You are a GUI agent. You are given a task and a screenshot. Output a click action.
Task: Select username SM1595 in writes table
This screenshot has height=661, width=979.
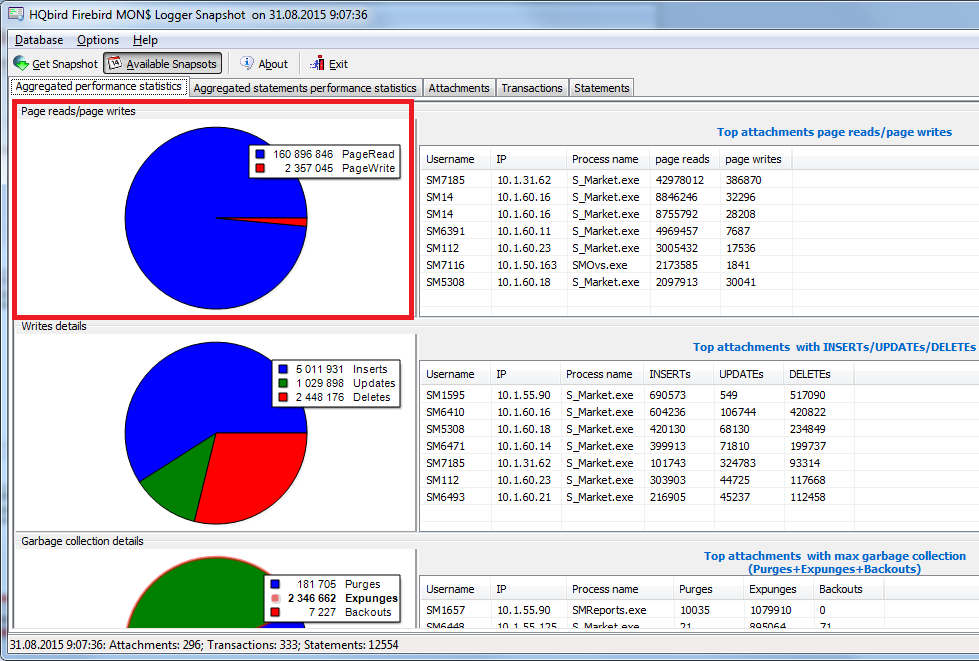pyautogui.click(x=445, y=395)
